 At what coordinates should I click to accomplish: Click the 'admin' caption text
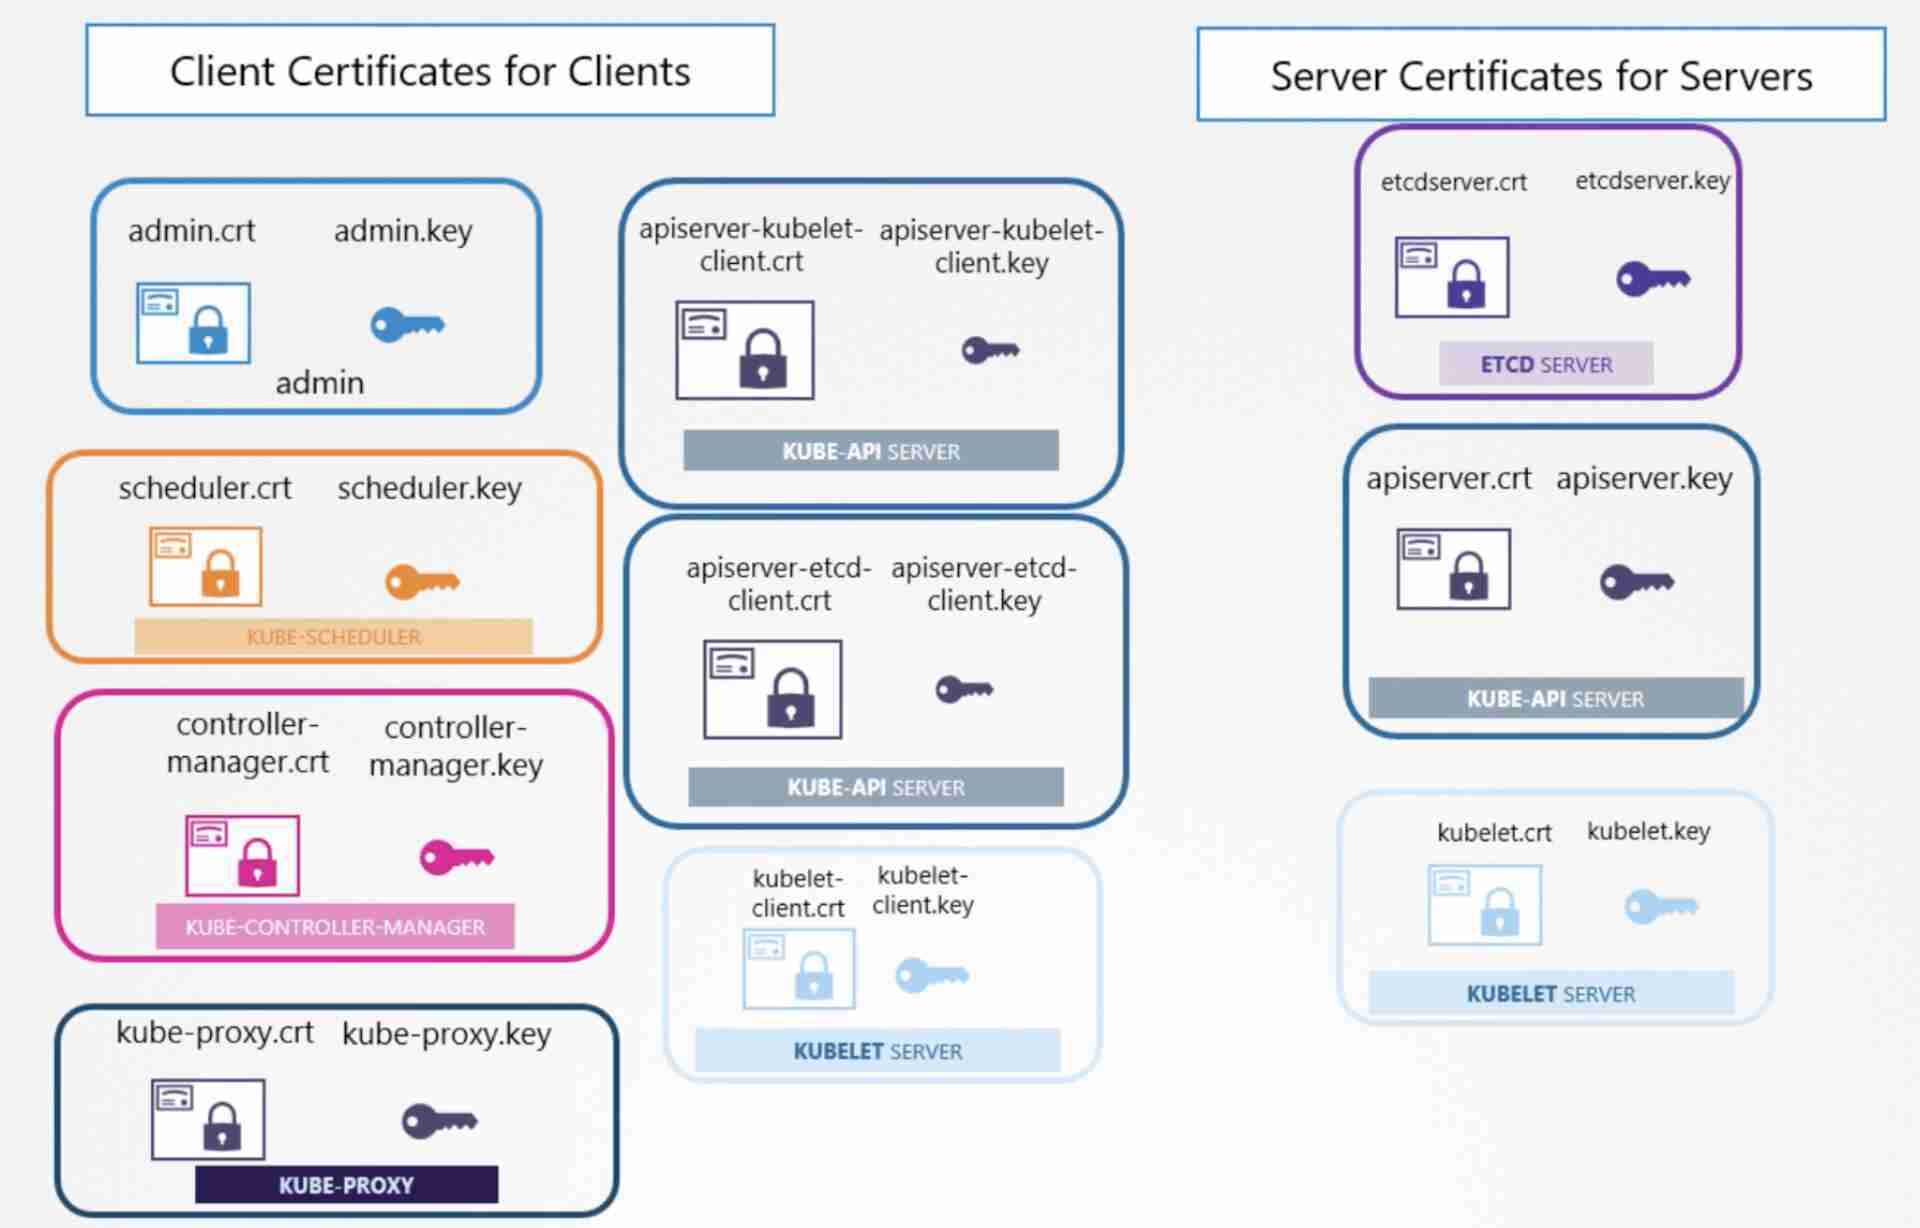[x=320, y=383]
